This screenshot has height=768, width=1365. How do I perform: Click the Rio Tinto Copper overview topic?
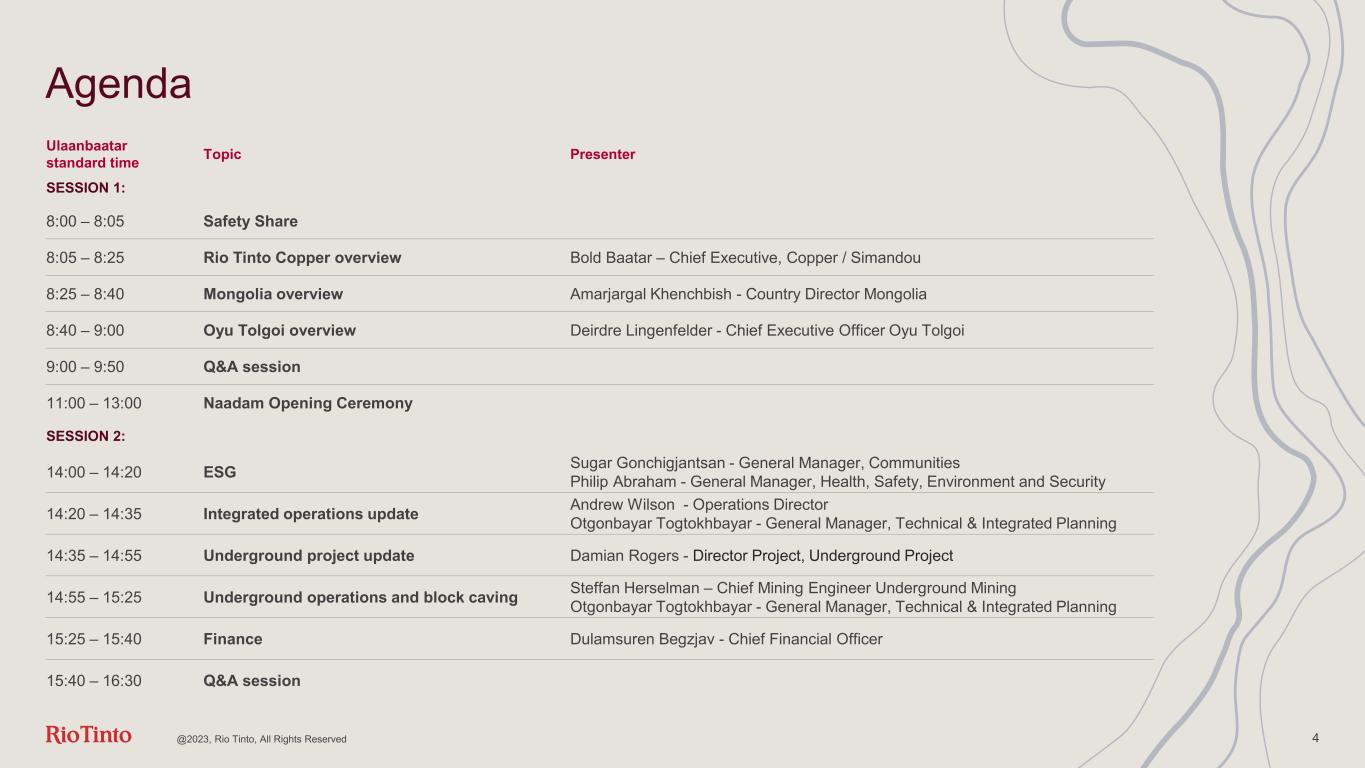pyautogui.click(x=302, y=258)
